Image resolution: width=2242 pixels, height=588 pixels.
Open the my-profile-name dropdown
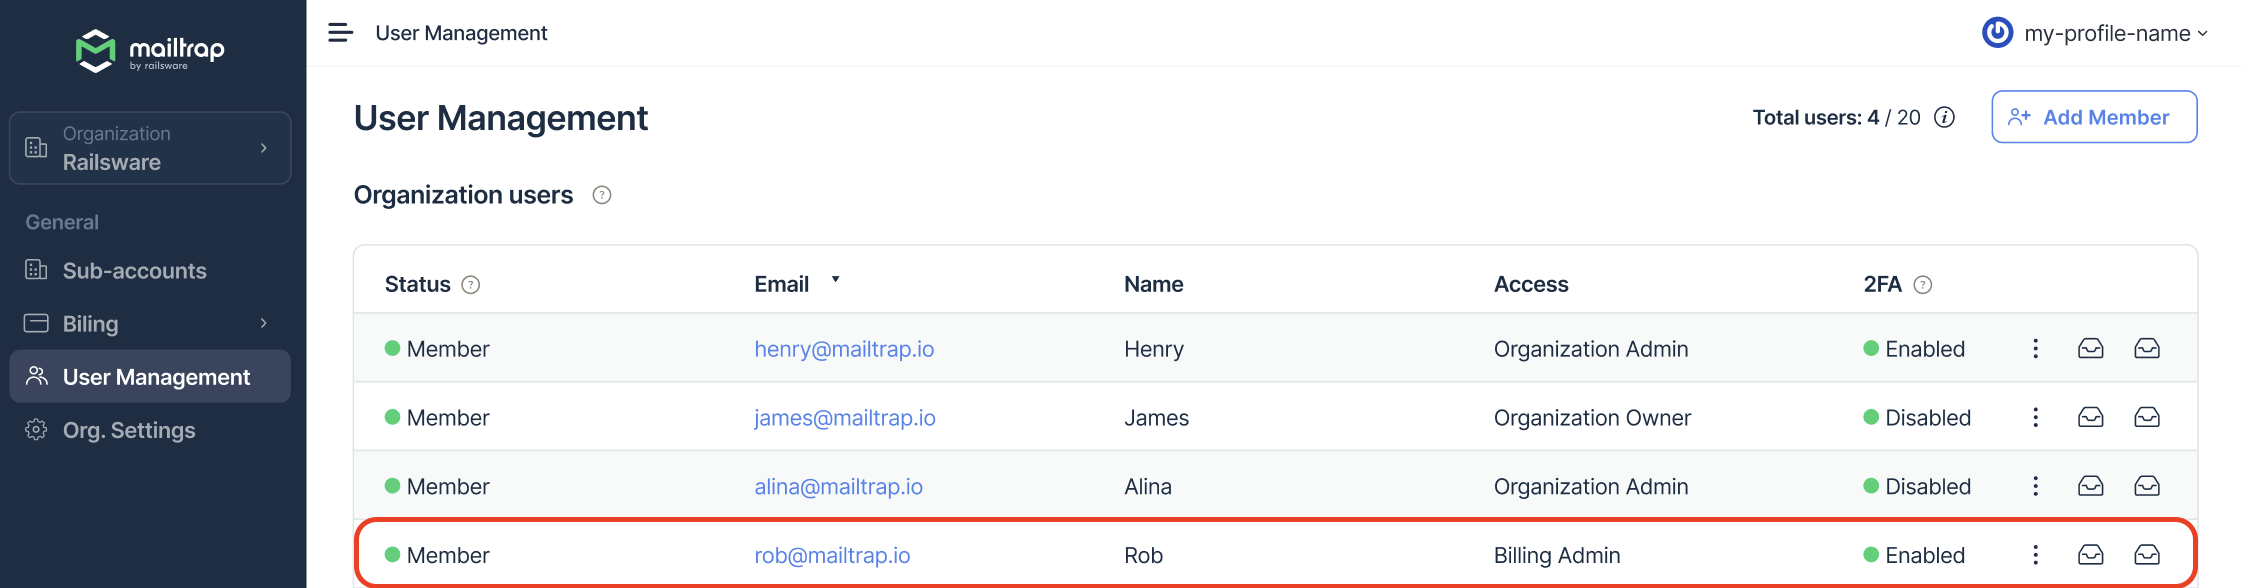[x=2095, y=33]
